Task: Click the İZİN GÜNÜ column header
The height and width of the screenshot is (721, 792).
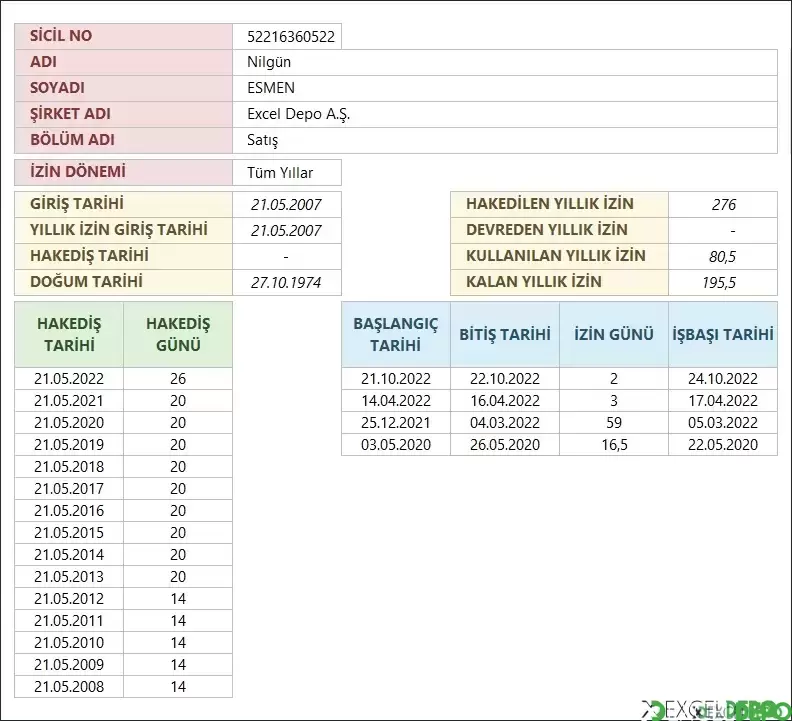Action: click(x=614, y=334)
